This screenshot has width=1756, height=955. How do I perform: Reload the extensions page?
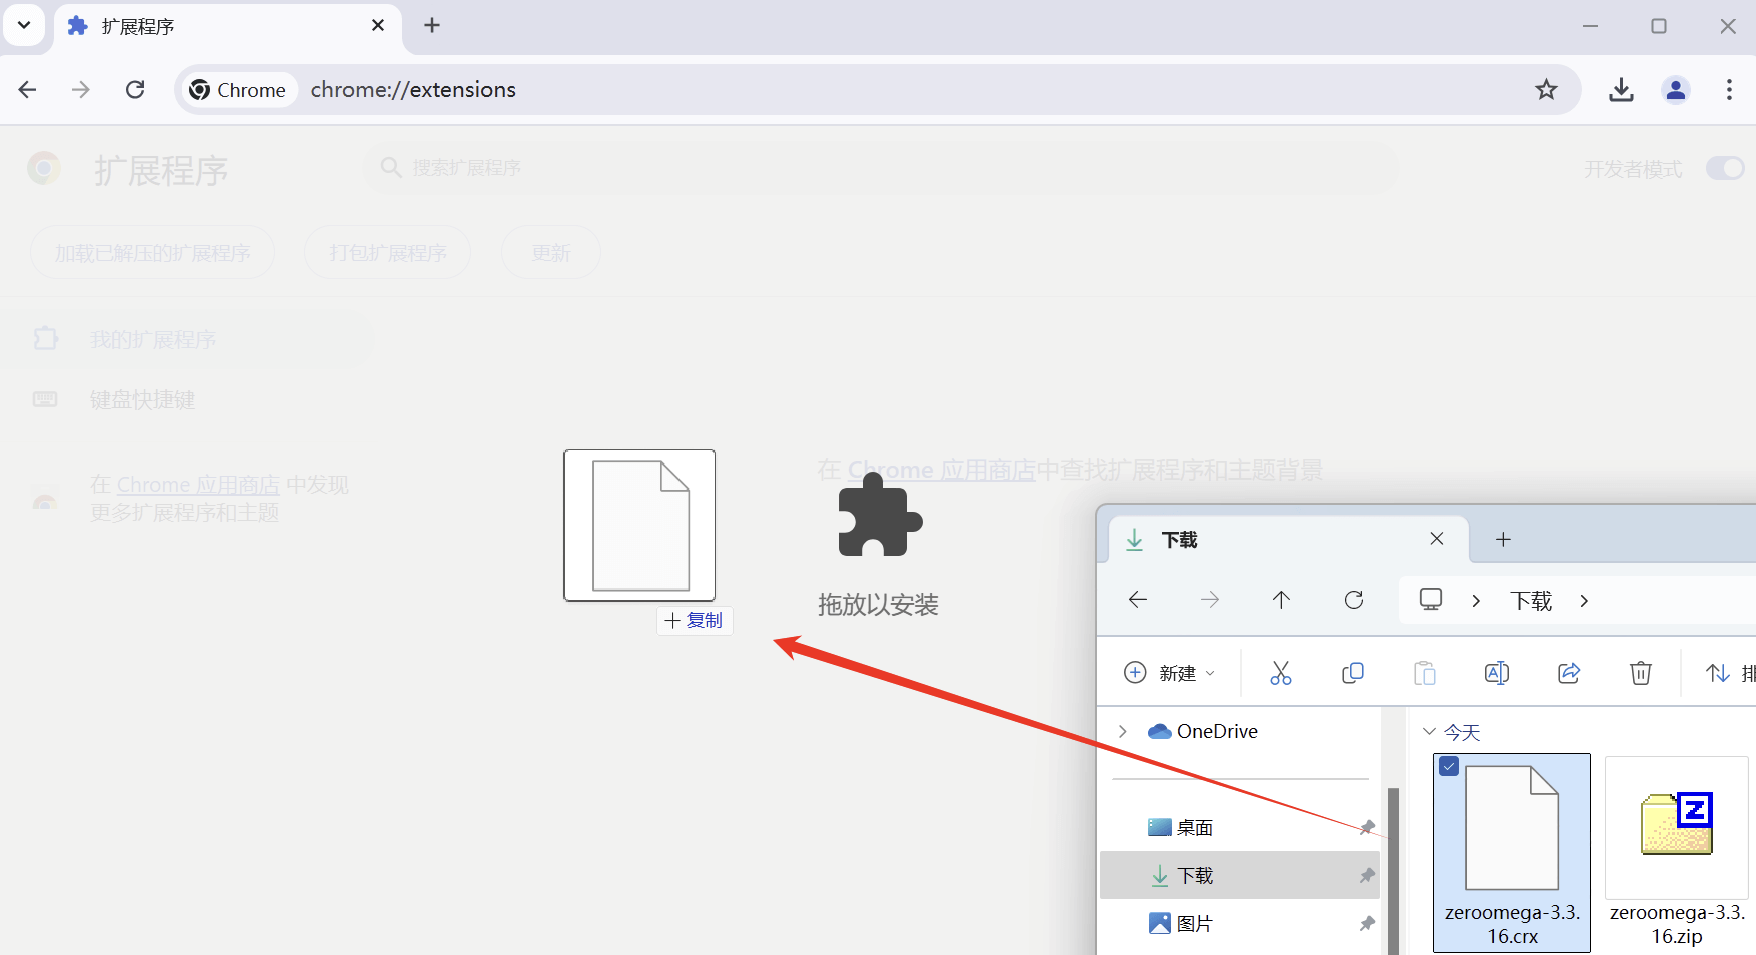(x=135, y=90)
